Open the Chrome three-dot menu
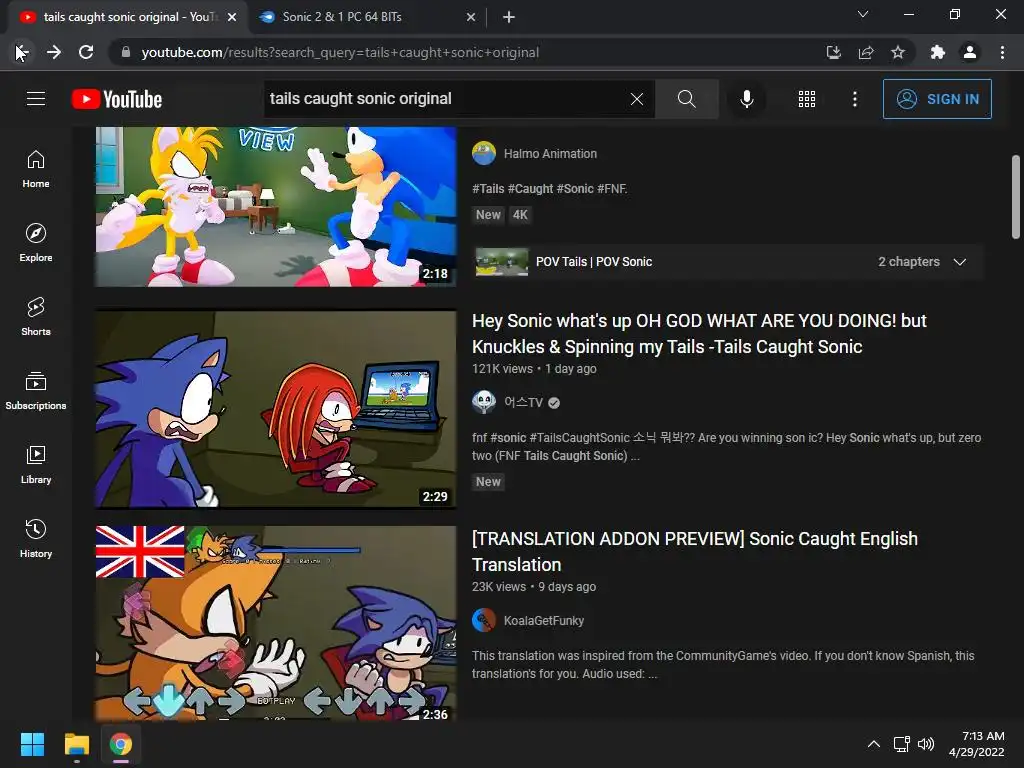Screen dimensions: 1024x768 [x=1002, y=52]
